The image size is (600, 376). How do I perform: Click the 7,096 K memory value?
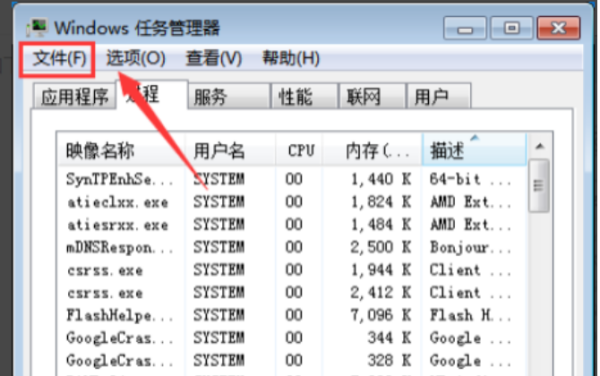[x=381, y=316]
